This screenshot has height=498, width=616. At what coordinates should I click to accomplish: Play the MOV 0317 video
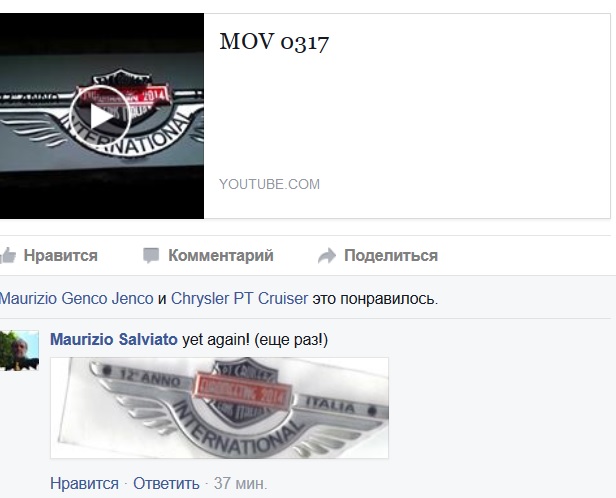point(100,116)
